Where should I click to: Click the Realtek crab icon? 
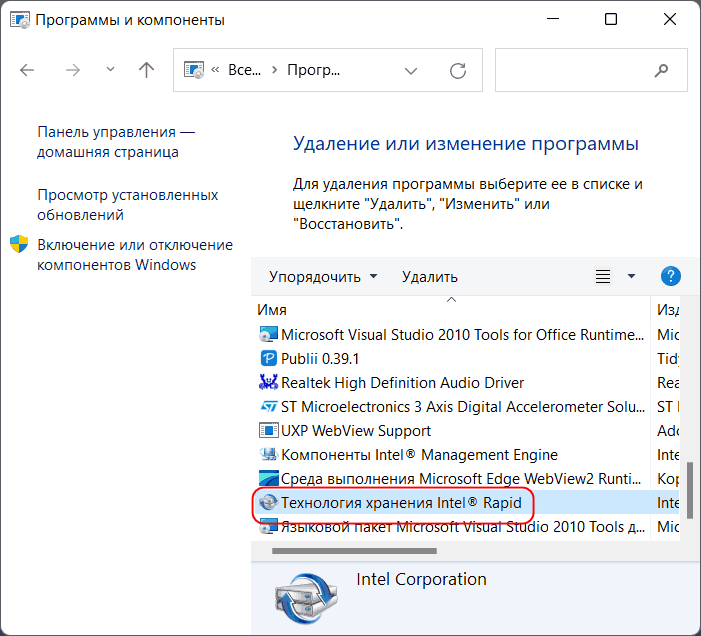click(269, 382)
